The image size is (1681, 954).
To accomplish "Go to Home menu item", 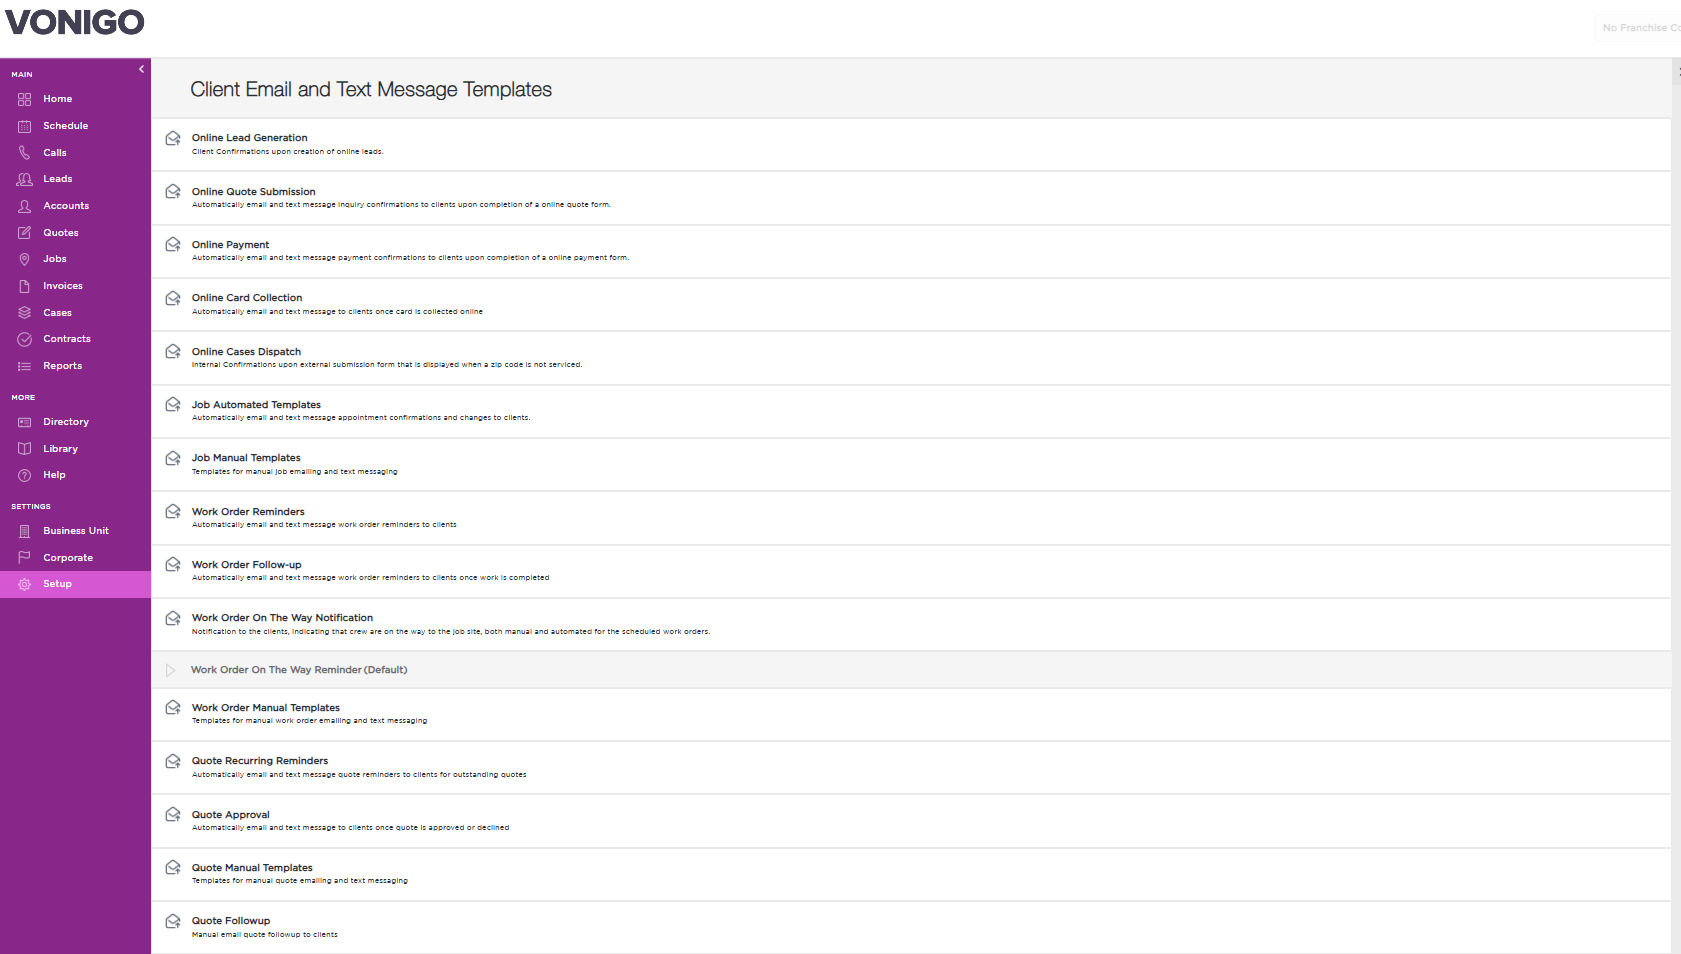I will (57, 99).
